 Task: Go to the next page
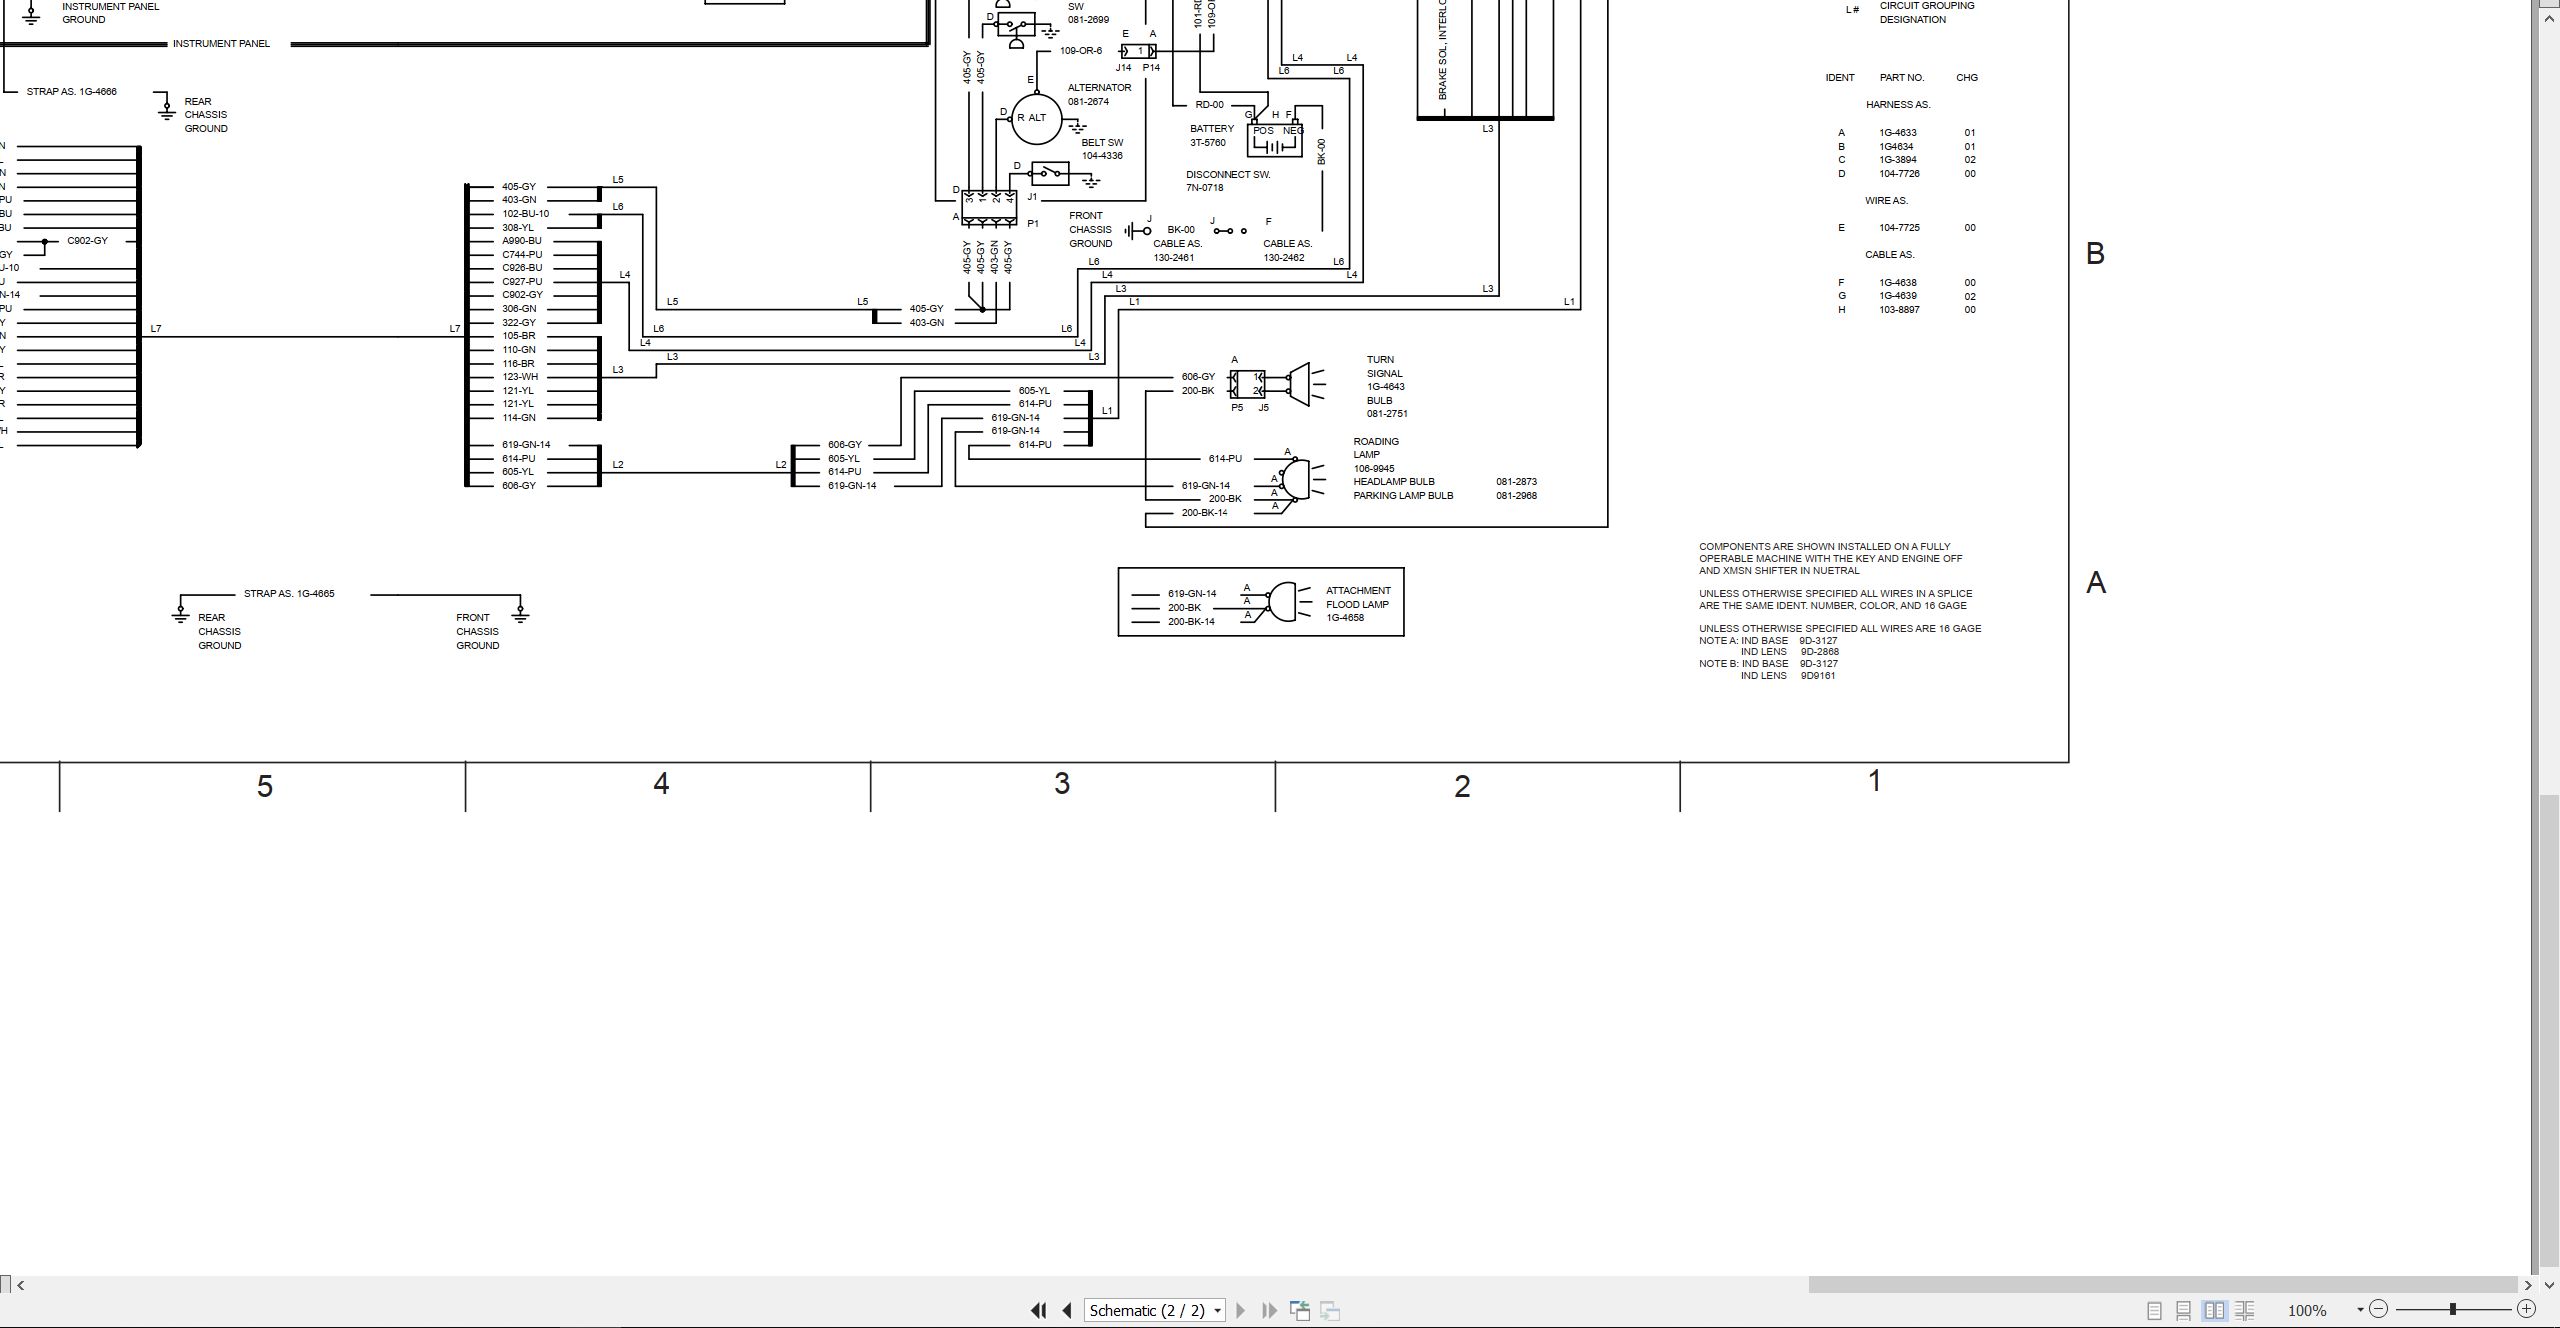tap(1241, 1310)
